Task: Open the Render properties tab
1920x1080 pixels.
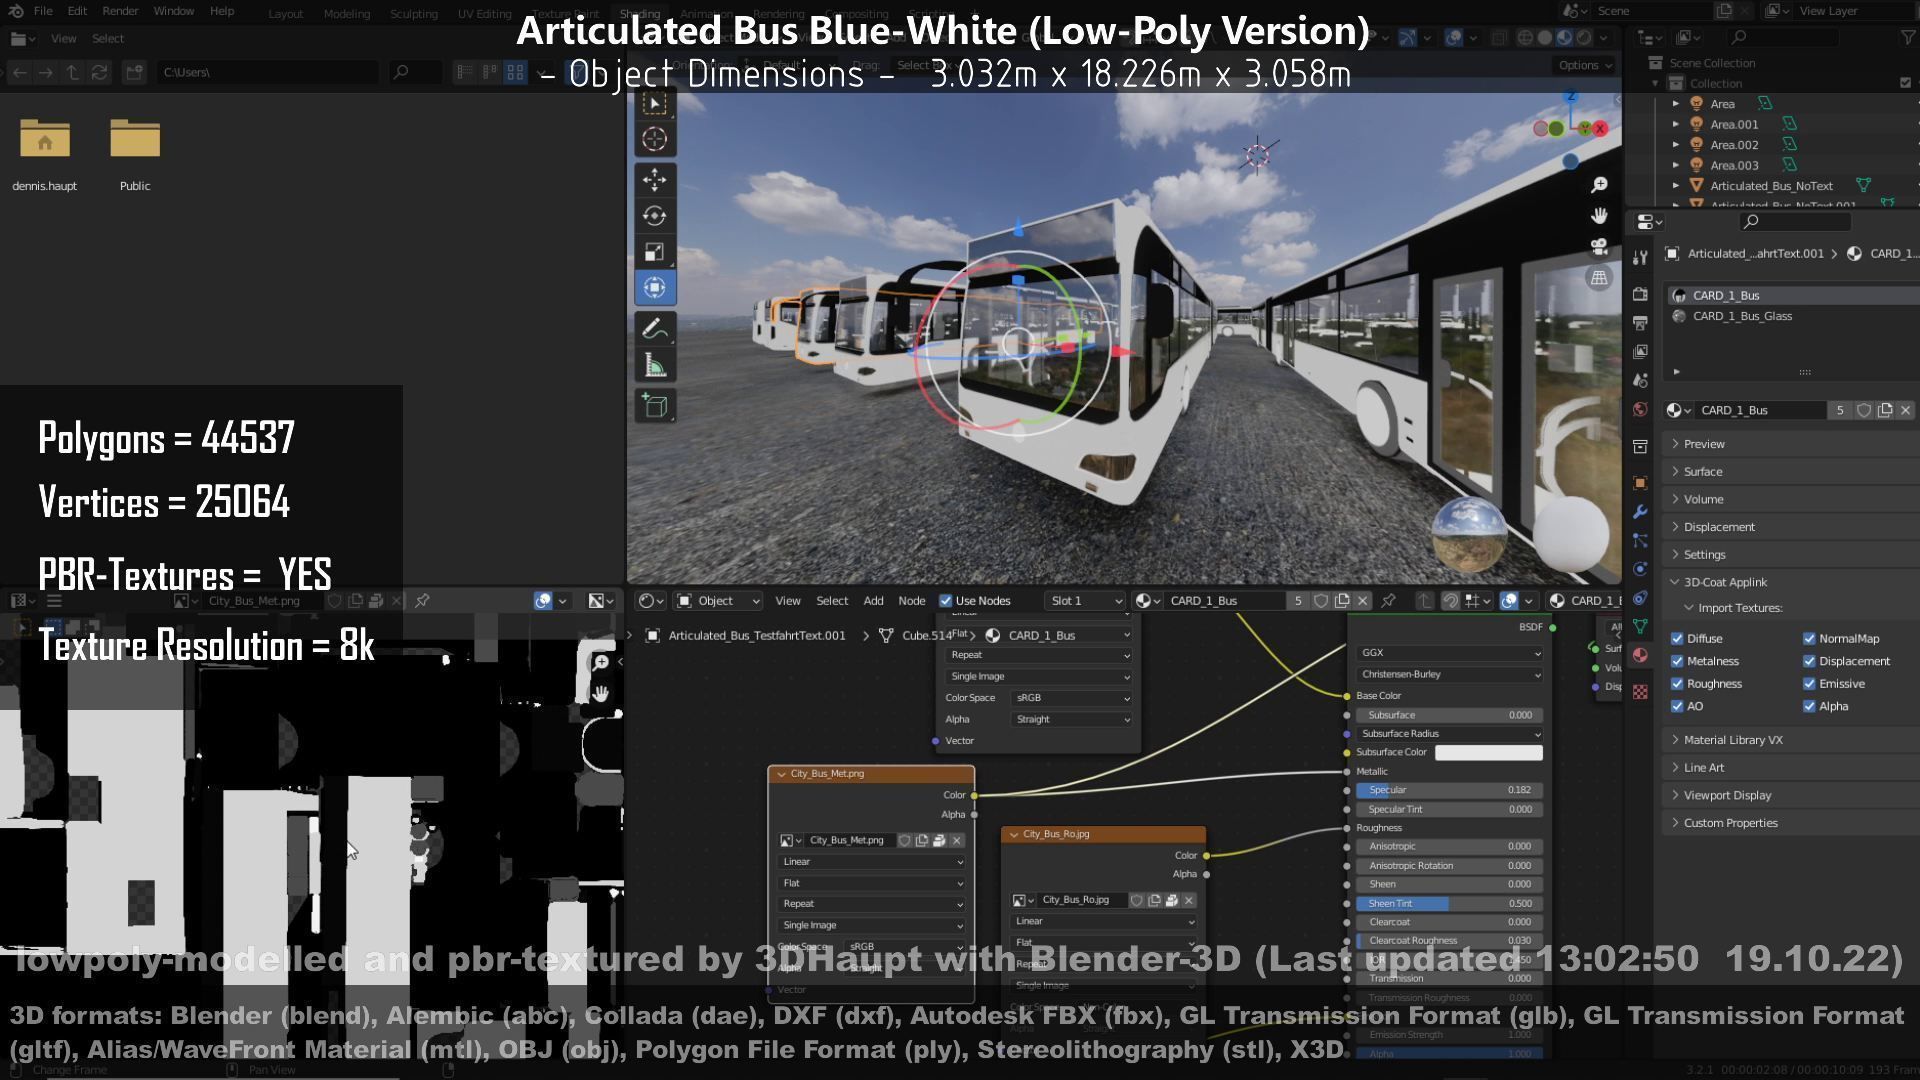Action: [x=1640, y=294]
